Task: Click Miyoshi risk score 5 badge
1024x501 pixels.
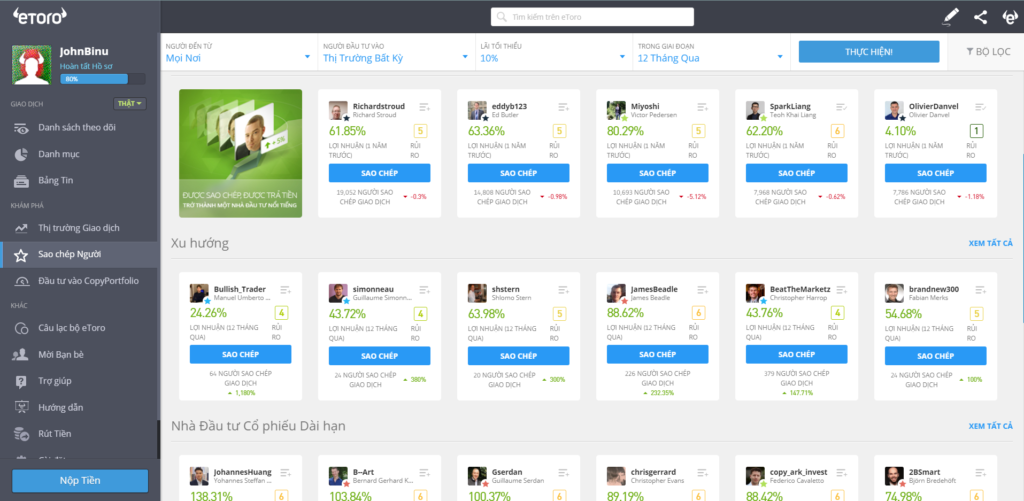Action: pos(699,131)
